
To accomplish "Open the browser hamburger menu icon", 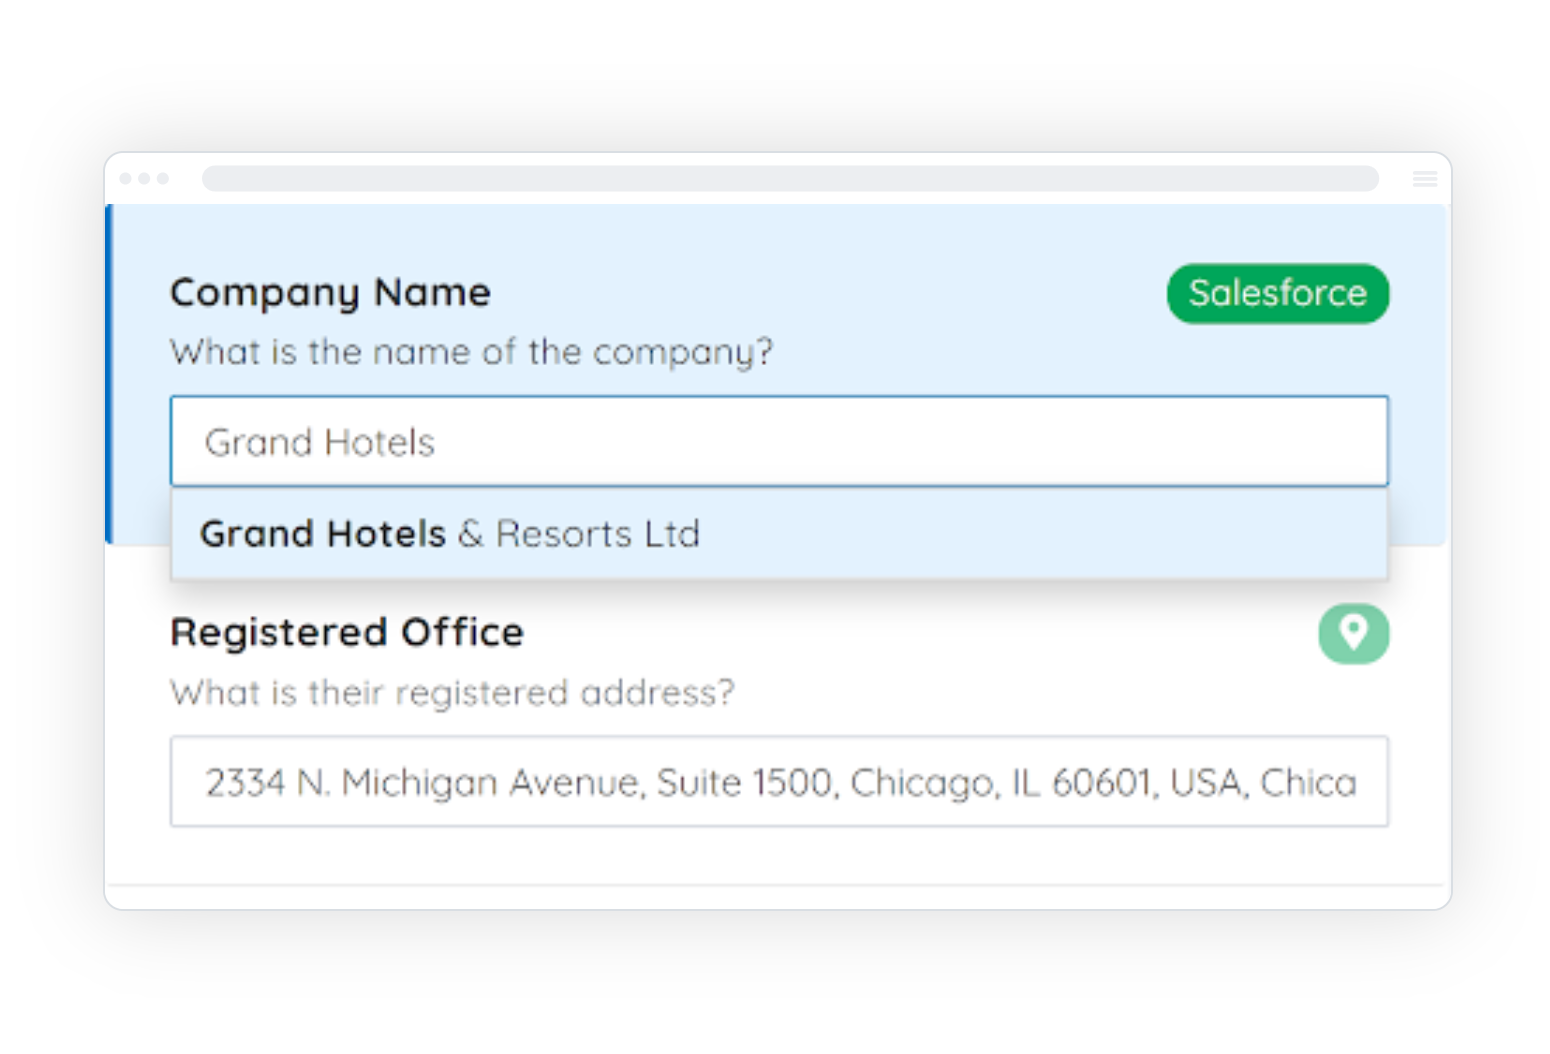I will tap(1425, 179).
